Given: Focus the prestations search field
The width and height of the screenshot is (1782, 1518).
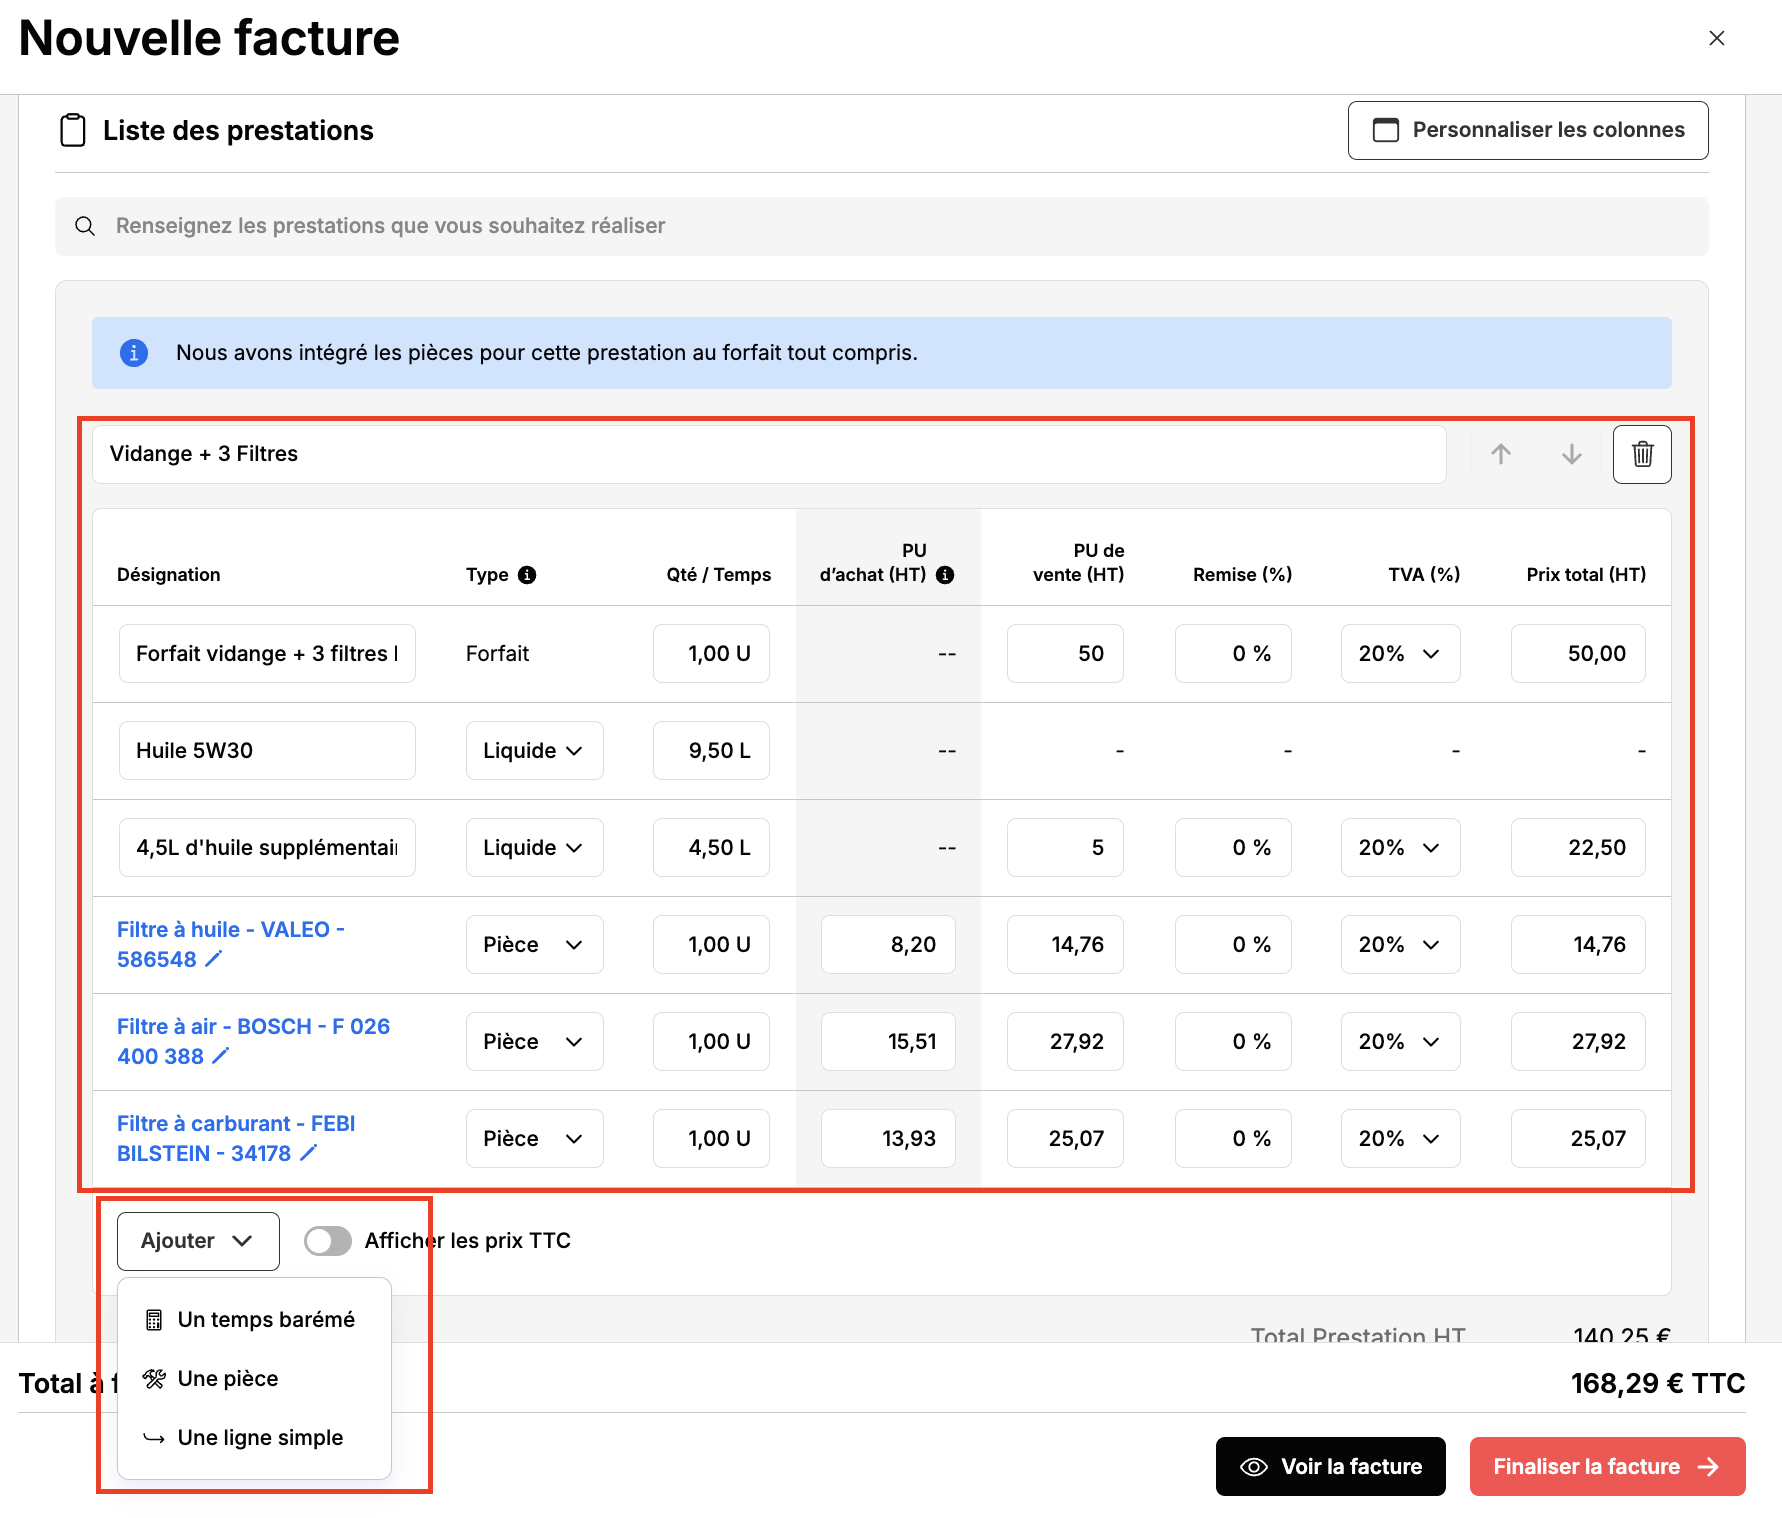Looking at the screenshot, I should 881,226.
